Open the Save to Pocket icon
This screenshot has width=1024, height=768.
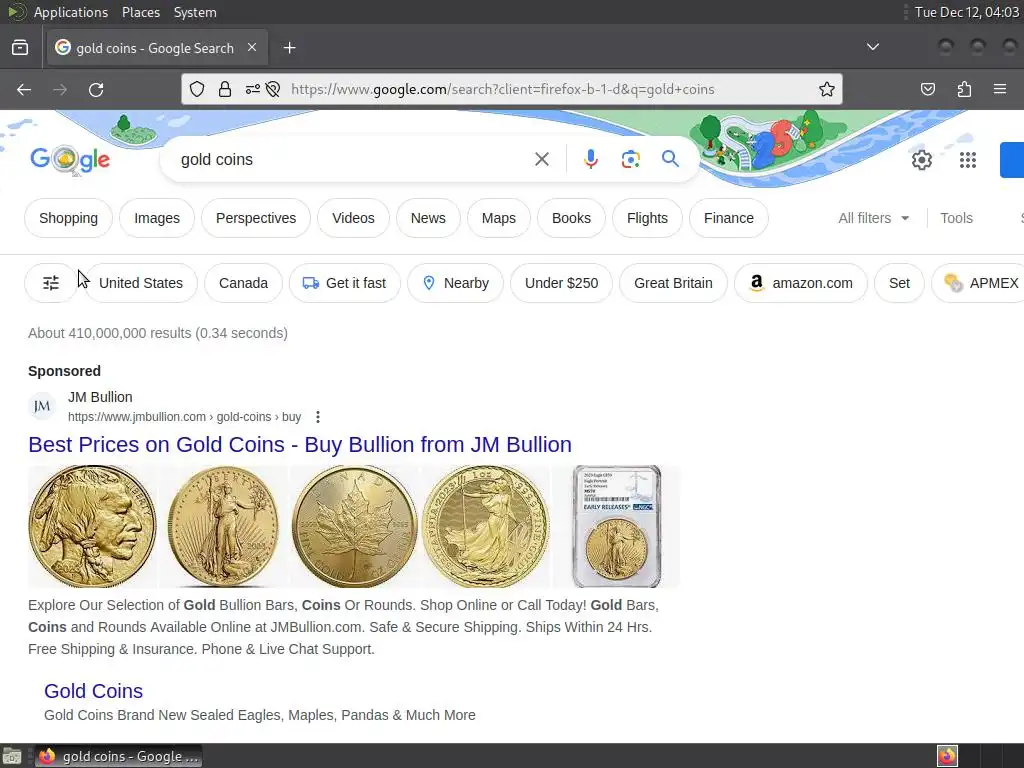928,89
